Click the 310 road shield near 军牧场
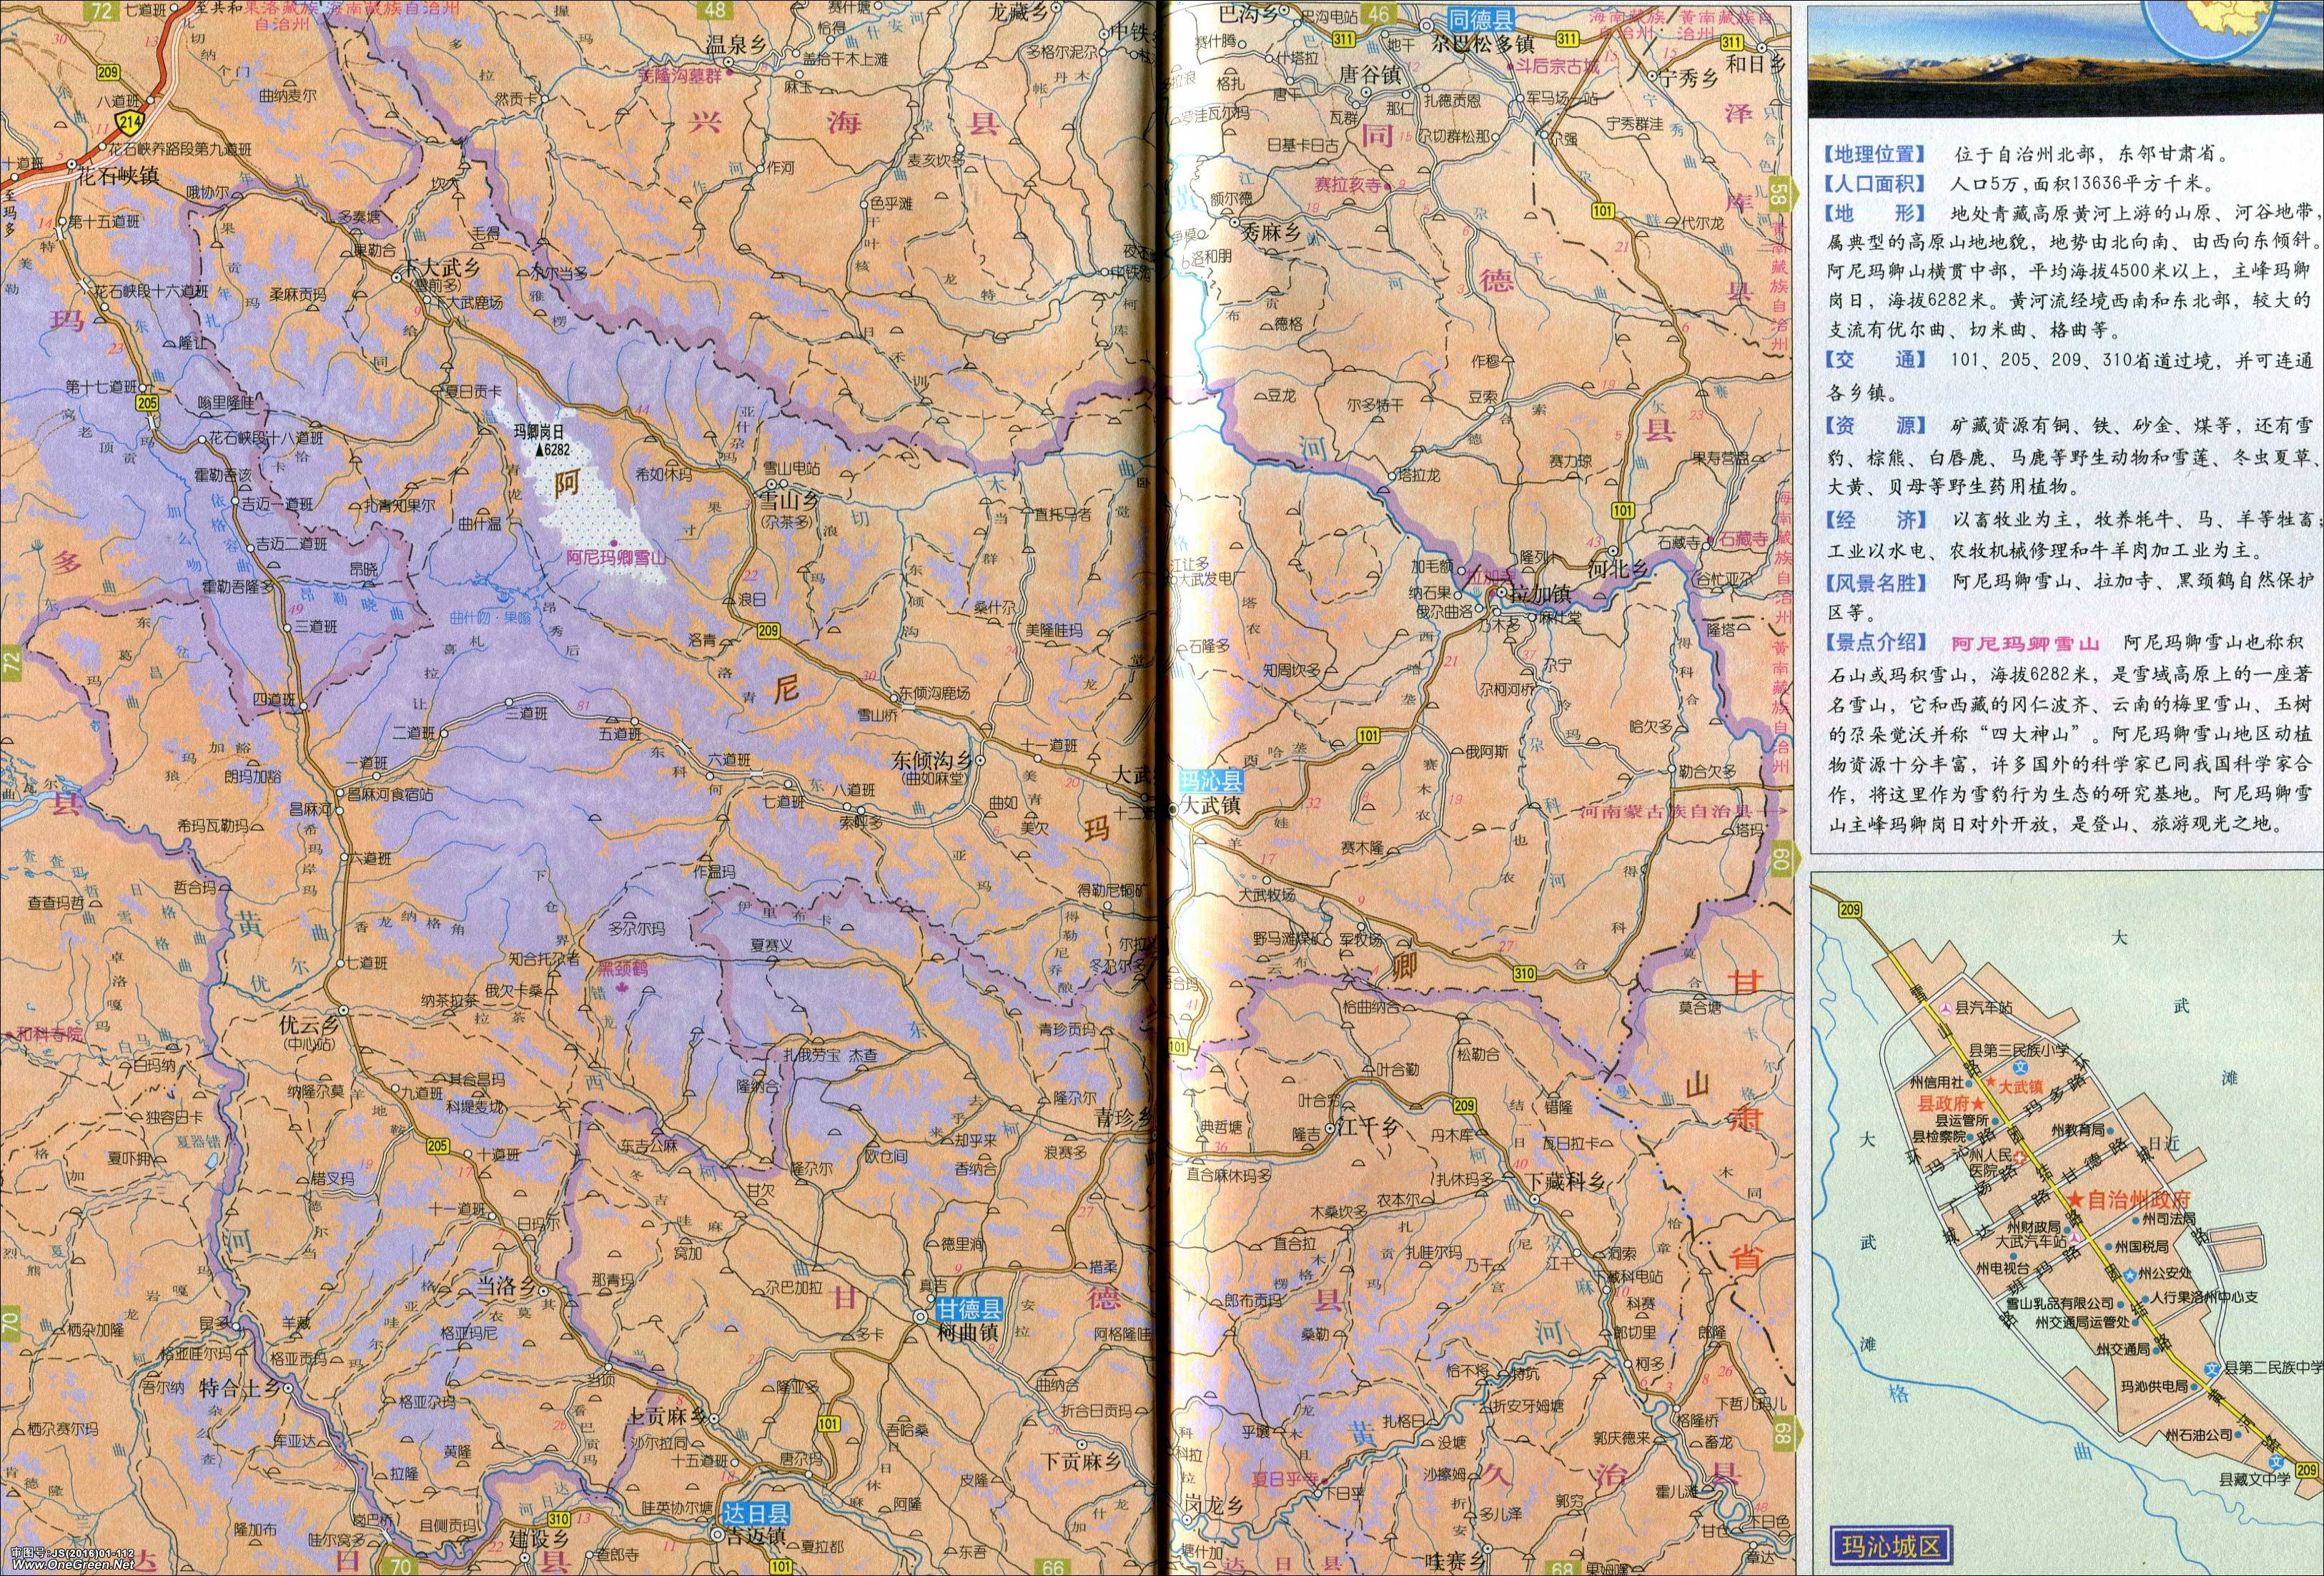 1524,973
